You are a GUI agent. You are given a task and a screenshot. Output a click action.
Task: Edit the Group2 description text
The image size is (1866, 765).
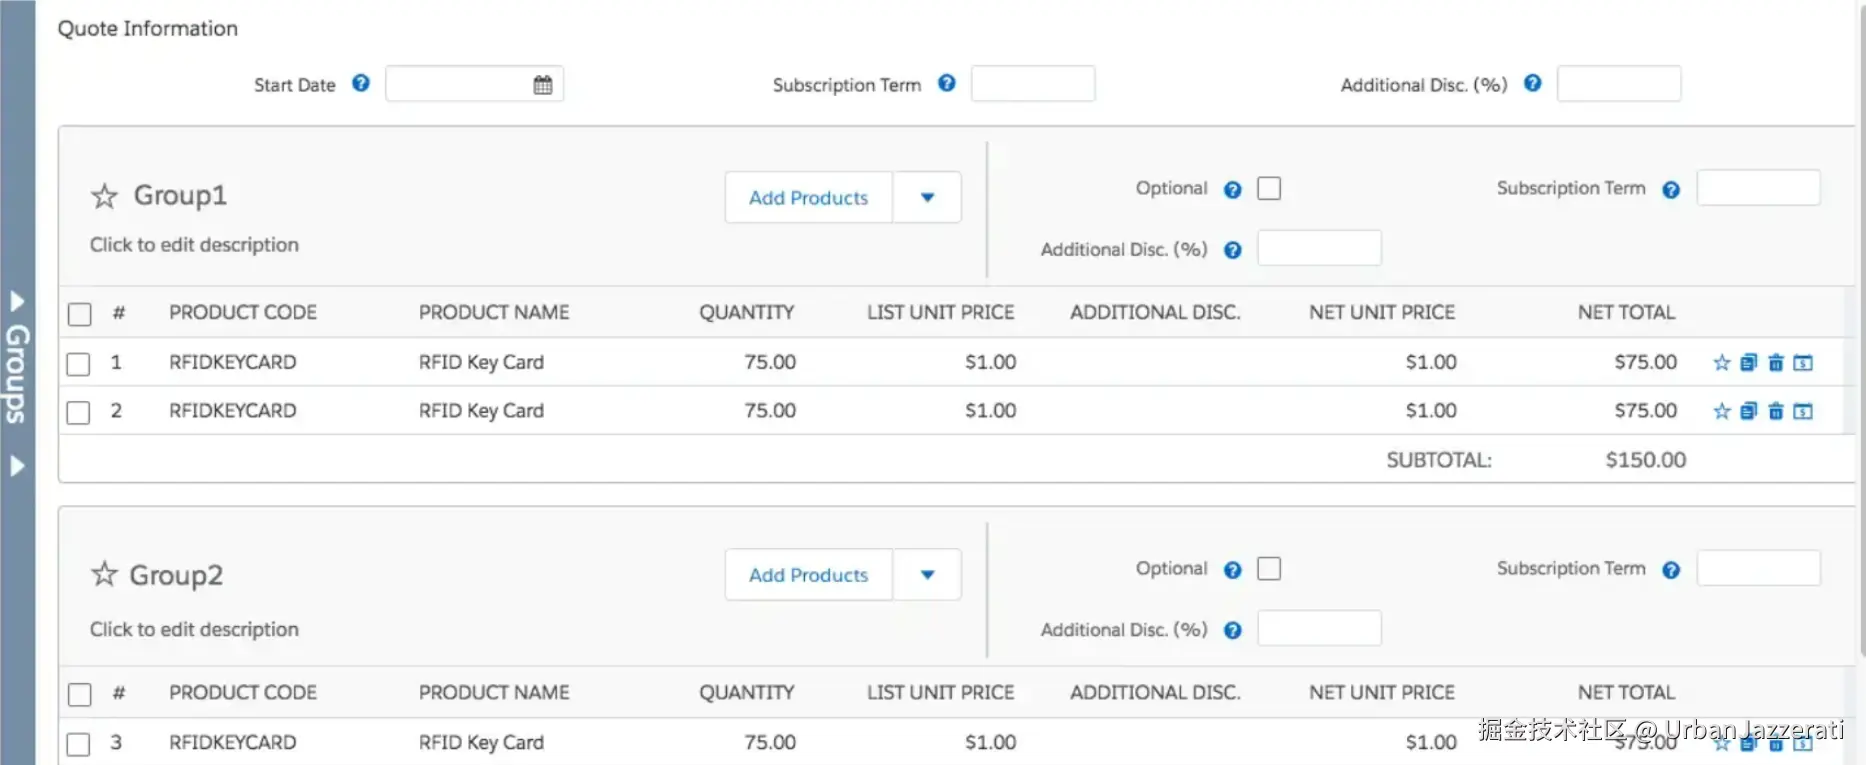pyautogui.click(x=194, y=629)
